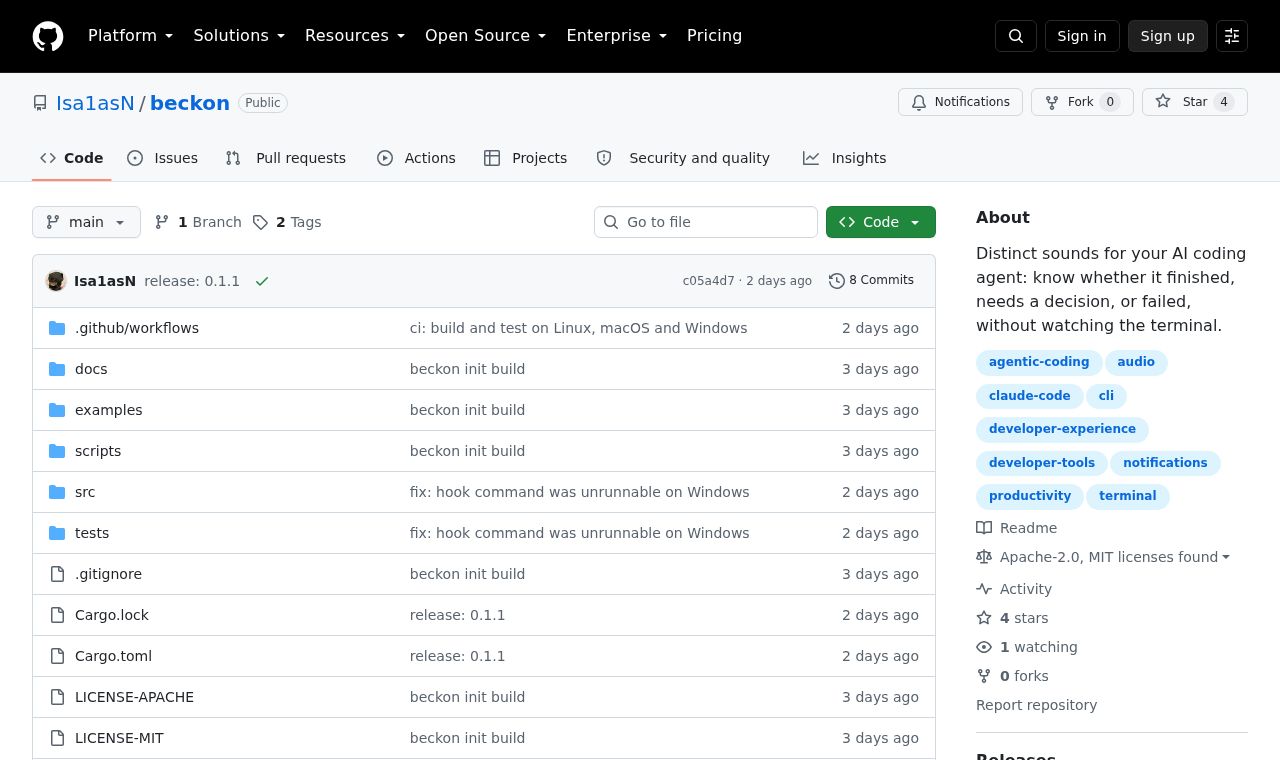The width and height of the screenshot is (1280, 760).
Task: Open commit hash c05a4d7
Action: point(709,281)
